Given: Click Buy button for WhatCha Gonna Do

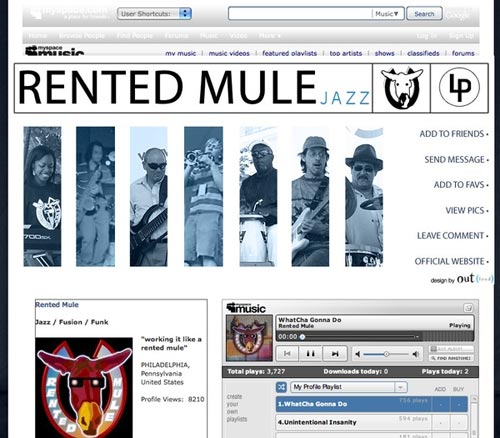Looking at the screenshot, I should coord(459,404).
